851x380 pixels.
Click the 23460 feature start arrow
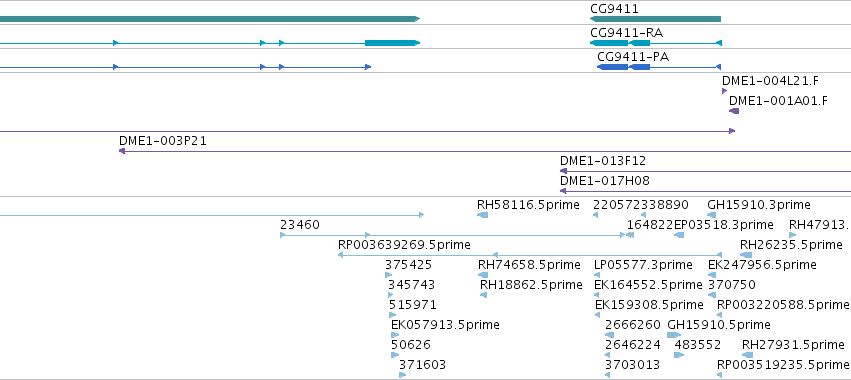point(283,235)
